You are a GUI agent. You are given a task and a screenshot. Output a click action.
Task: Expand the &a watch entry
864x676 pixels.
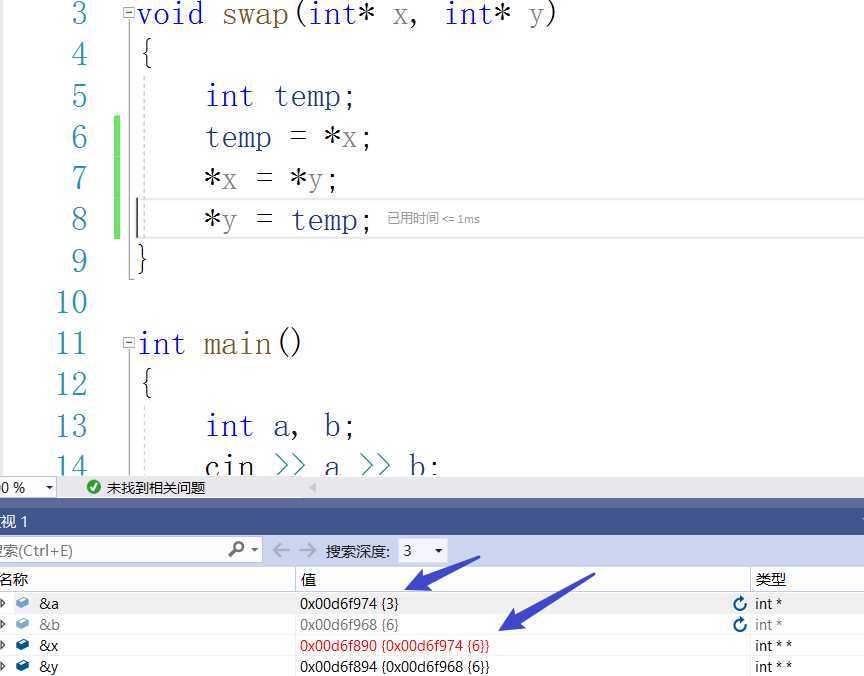[3, 603]
